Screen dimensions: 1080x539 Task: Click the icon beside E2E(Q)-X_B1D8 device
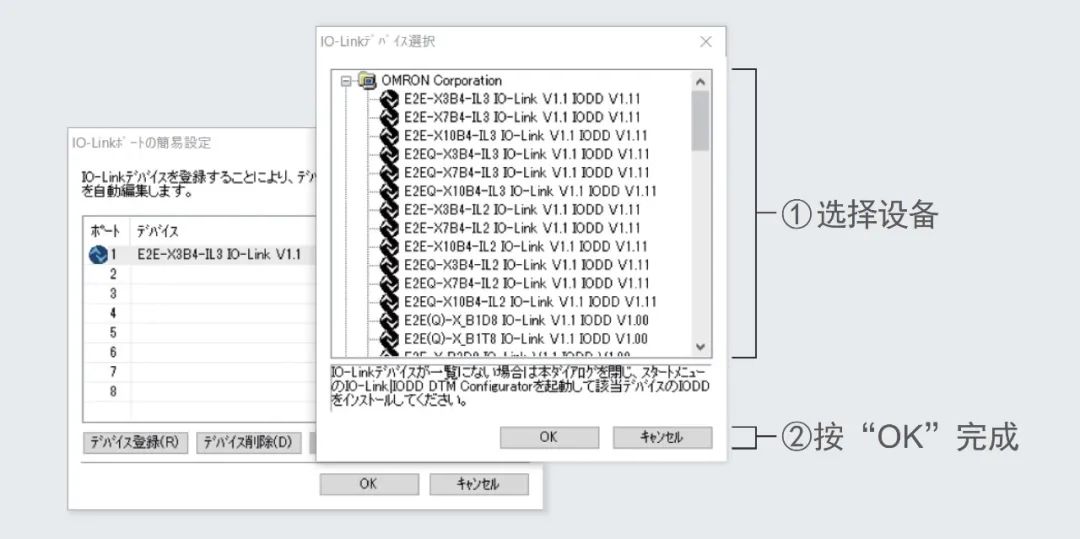[x=389, y=320]
